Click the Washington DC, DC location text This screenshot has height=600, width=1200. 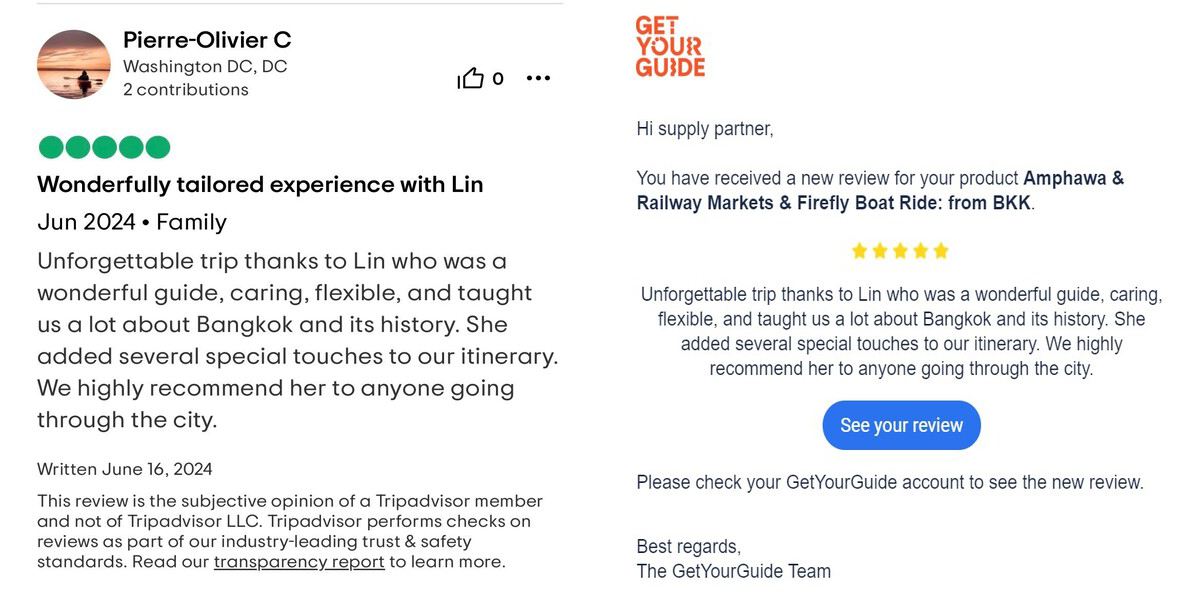(205, 67)
